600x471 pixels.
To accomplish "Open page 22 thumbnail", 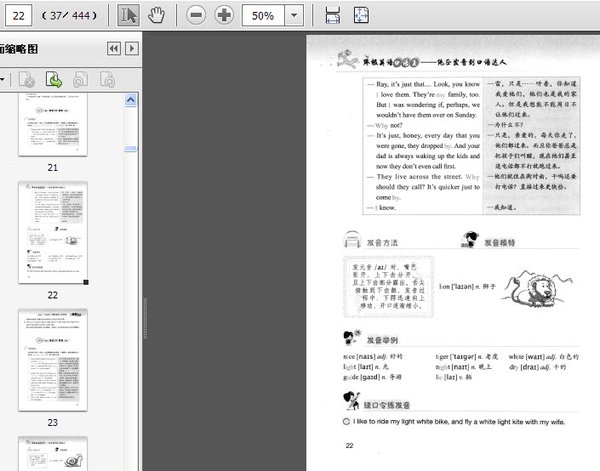I will tap(53, 233).
